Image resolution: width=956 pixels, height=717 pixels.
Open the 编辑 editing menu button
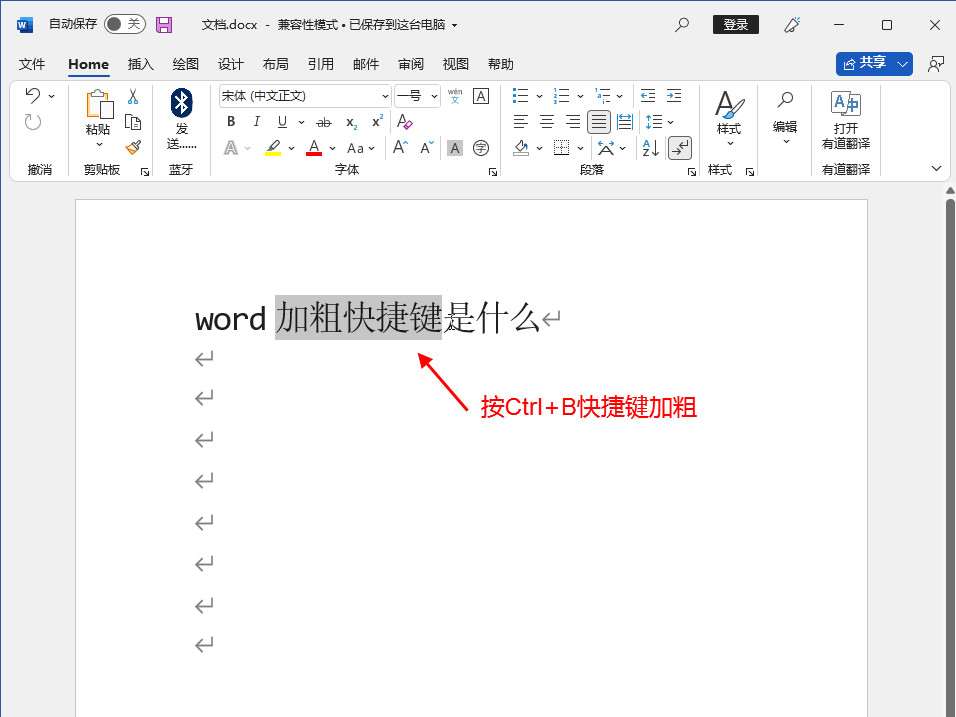click(785, 118)
